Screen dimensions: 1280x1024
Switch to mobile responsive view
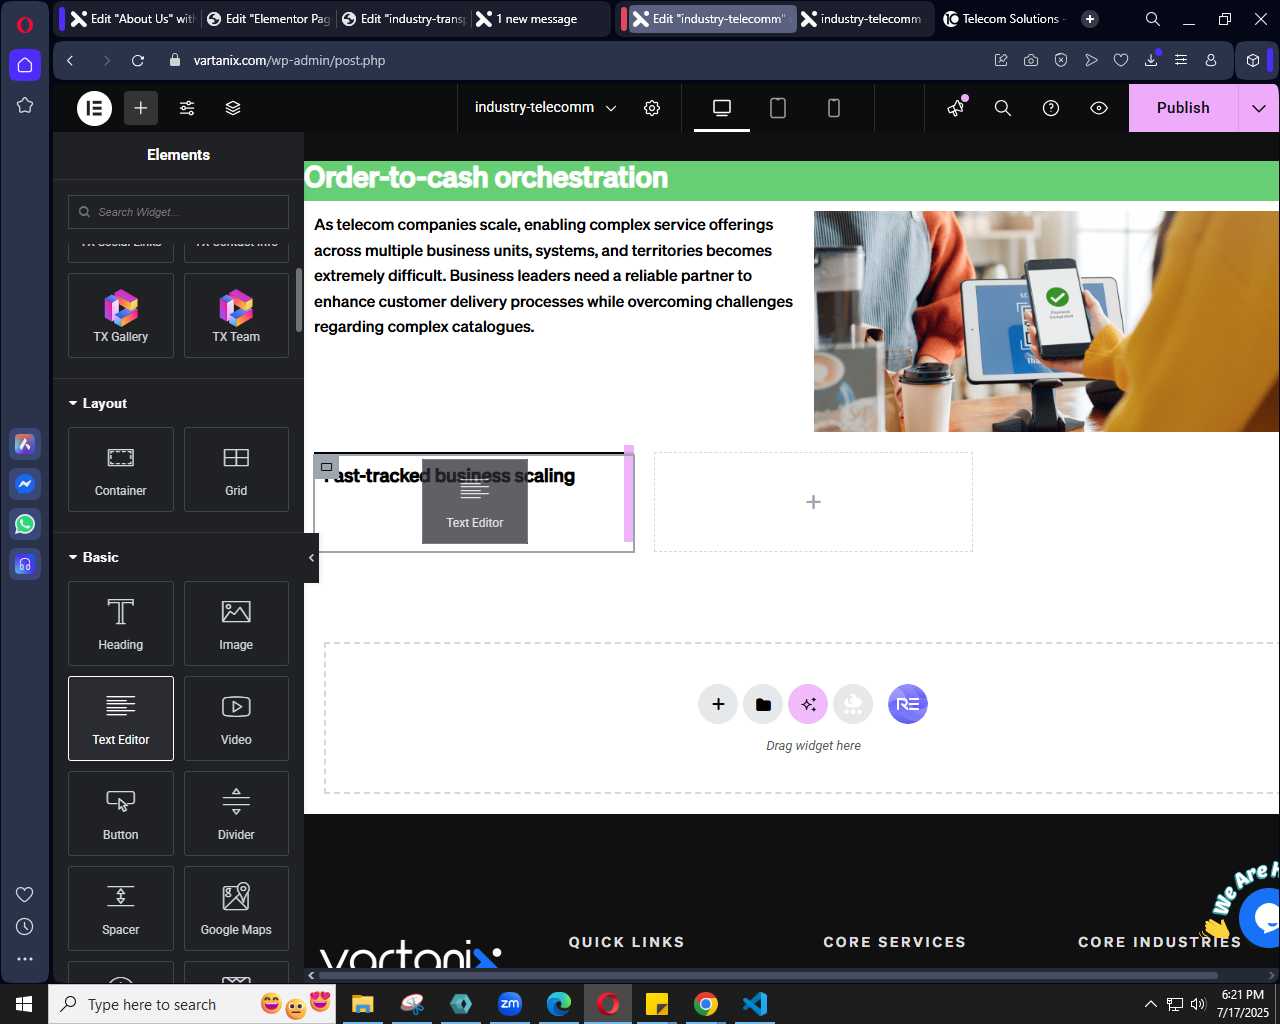point(834,108)
